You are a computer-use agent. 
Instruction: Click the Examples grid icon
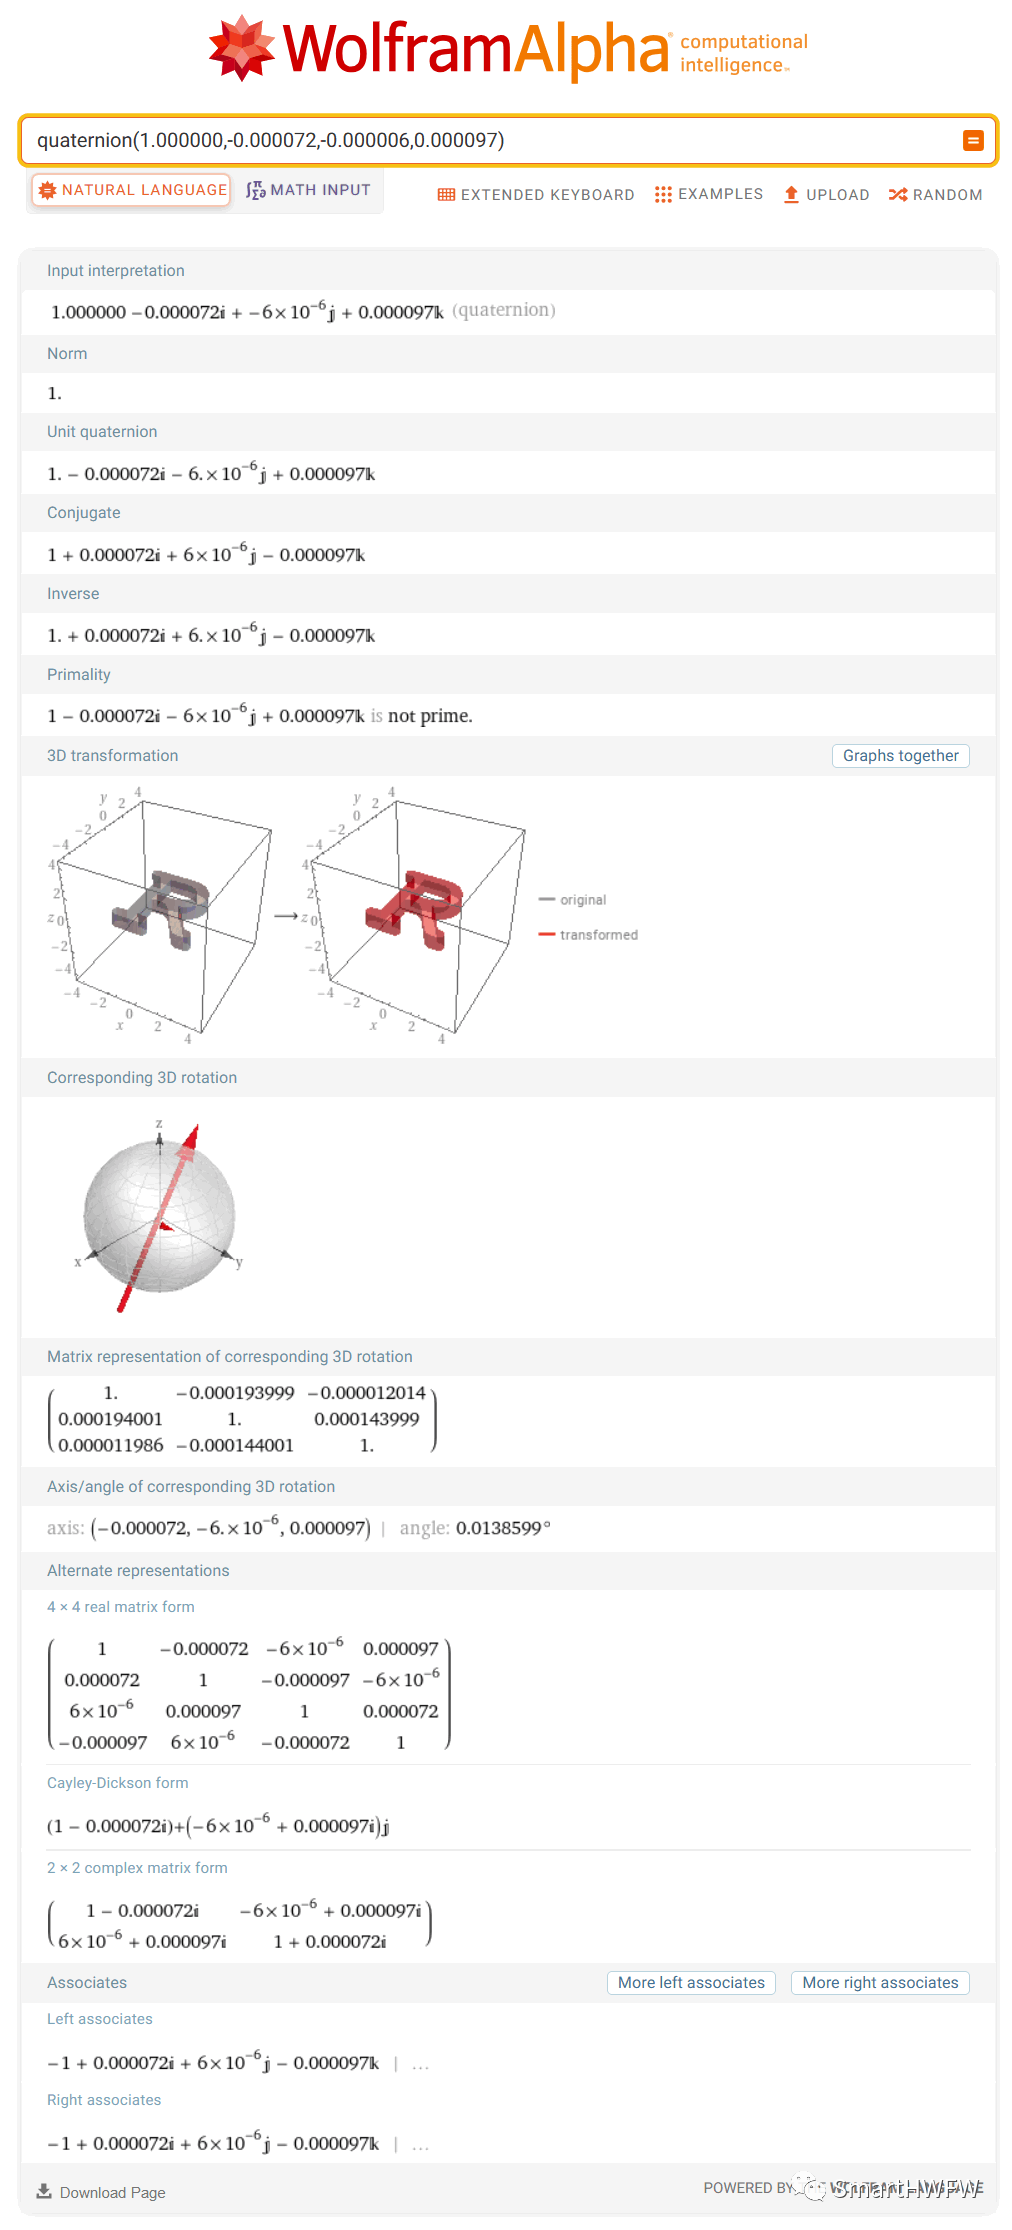(664, 194)
